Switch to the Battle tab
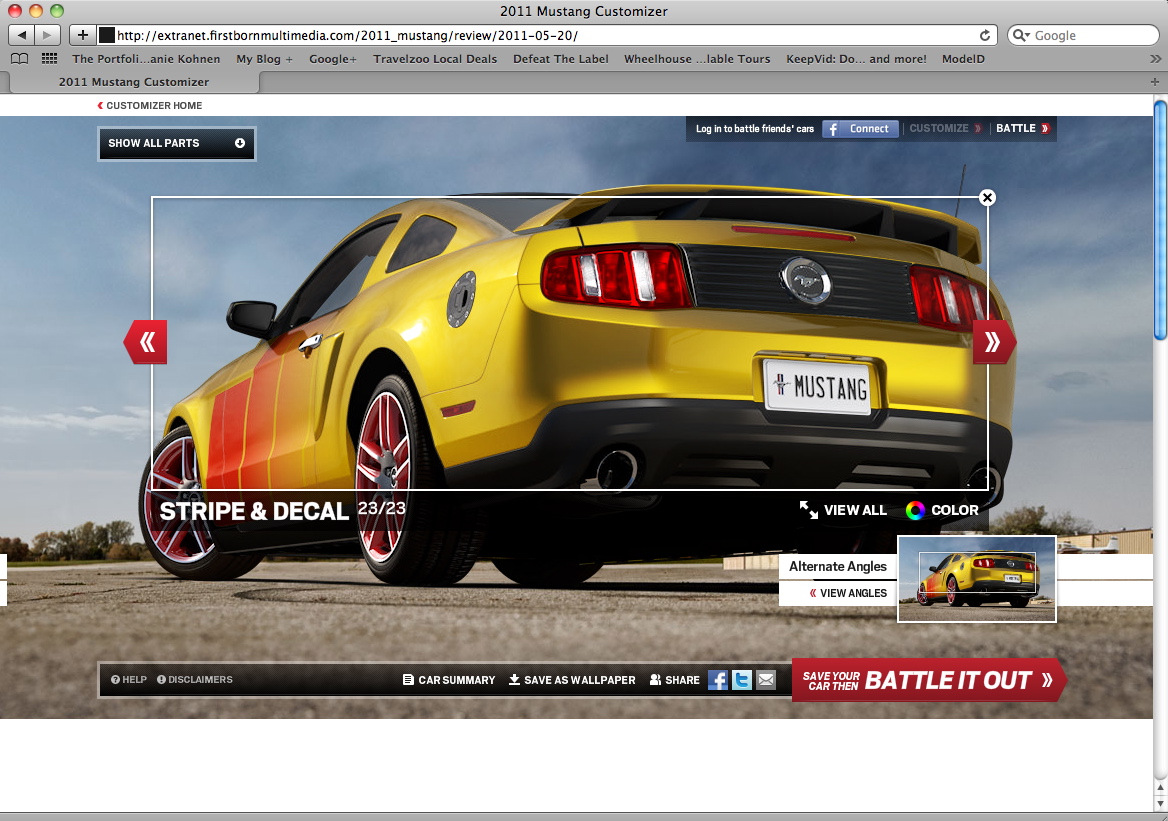 point(1022,128)
